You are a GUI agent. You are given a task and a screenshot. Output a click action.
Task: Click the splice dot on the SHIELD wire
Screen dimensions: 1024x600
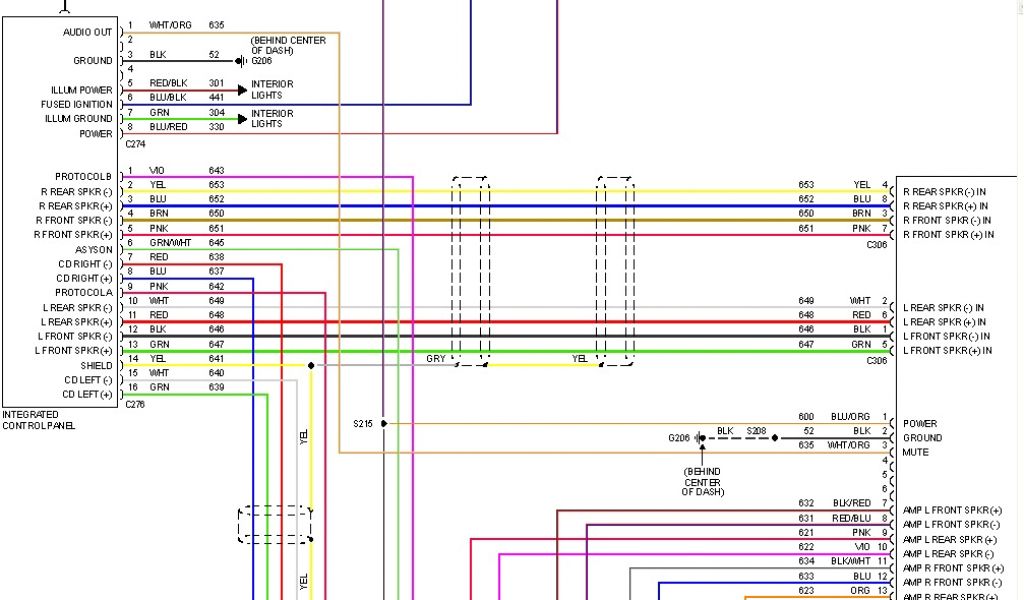point(311,366)
